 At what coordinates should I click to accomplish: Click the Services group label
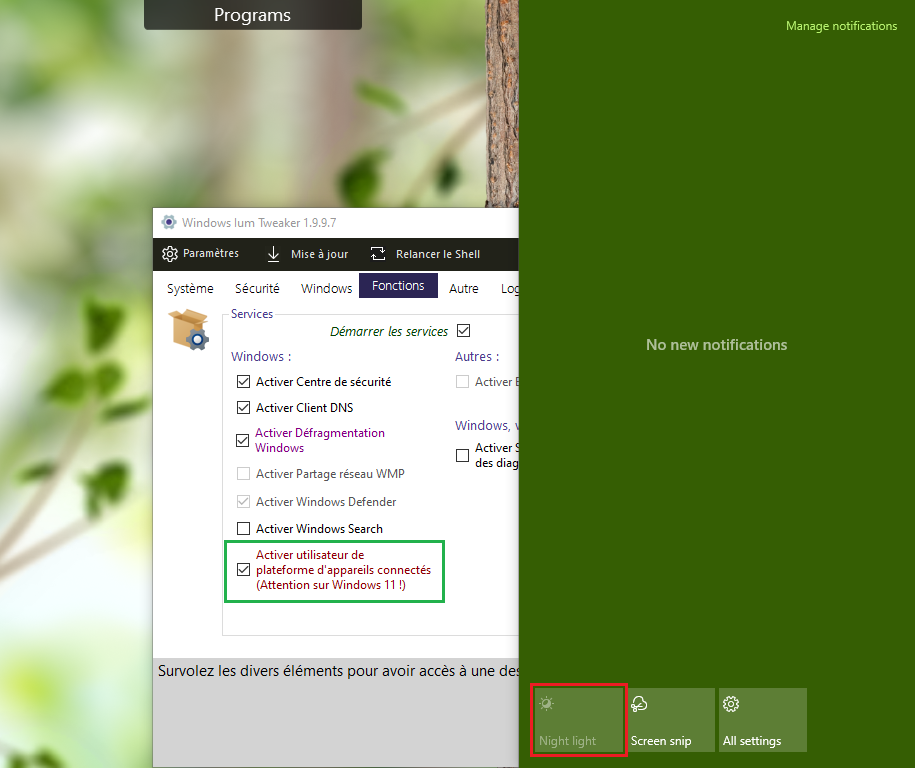coord(252,313)
